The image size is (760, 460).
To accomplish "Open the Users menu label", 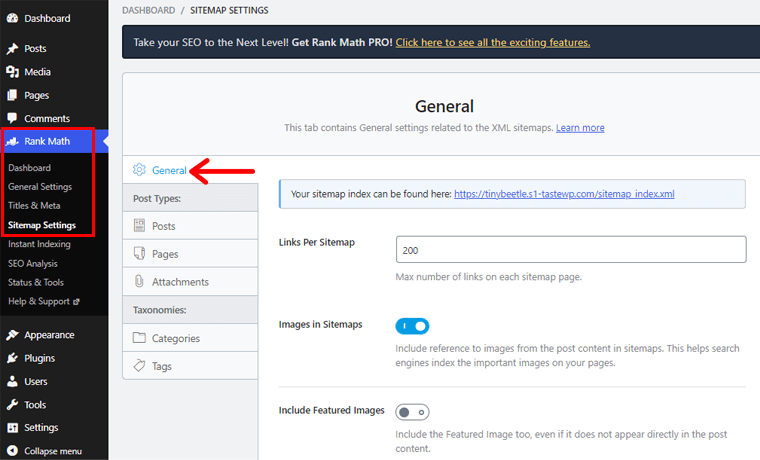I will coord(36,381).
